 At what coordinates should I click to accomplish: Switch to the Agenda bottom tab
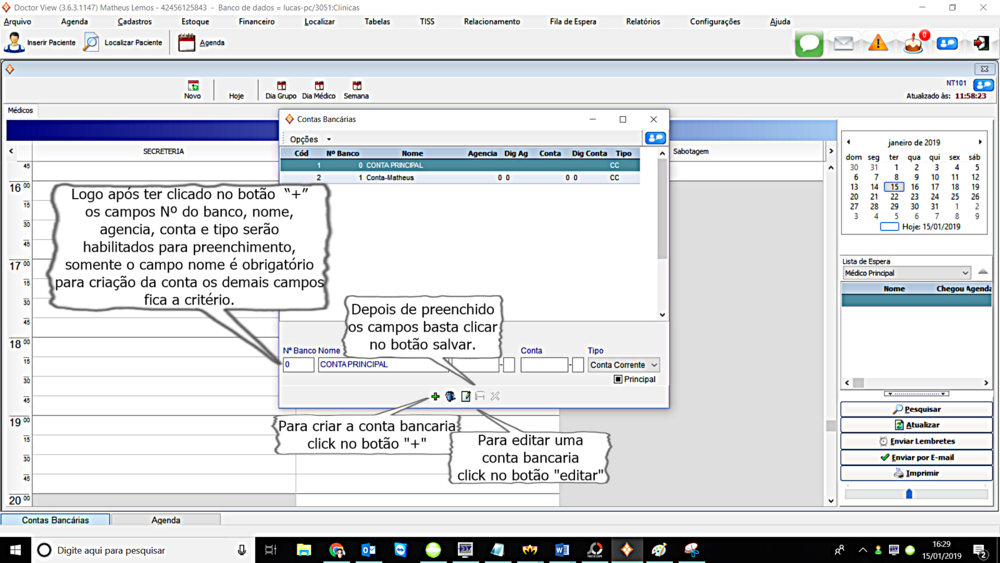[166, 520]
